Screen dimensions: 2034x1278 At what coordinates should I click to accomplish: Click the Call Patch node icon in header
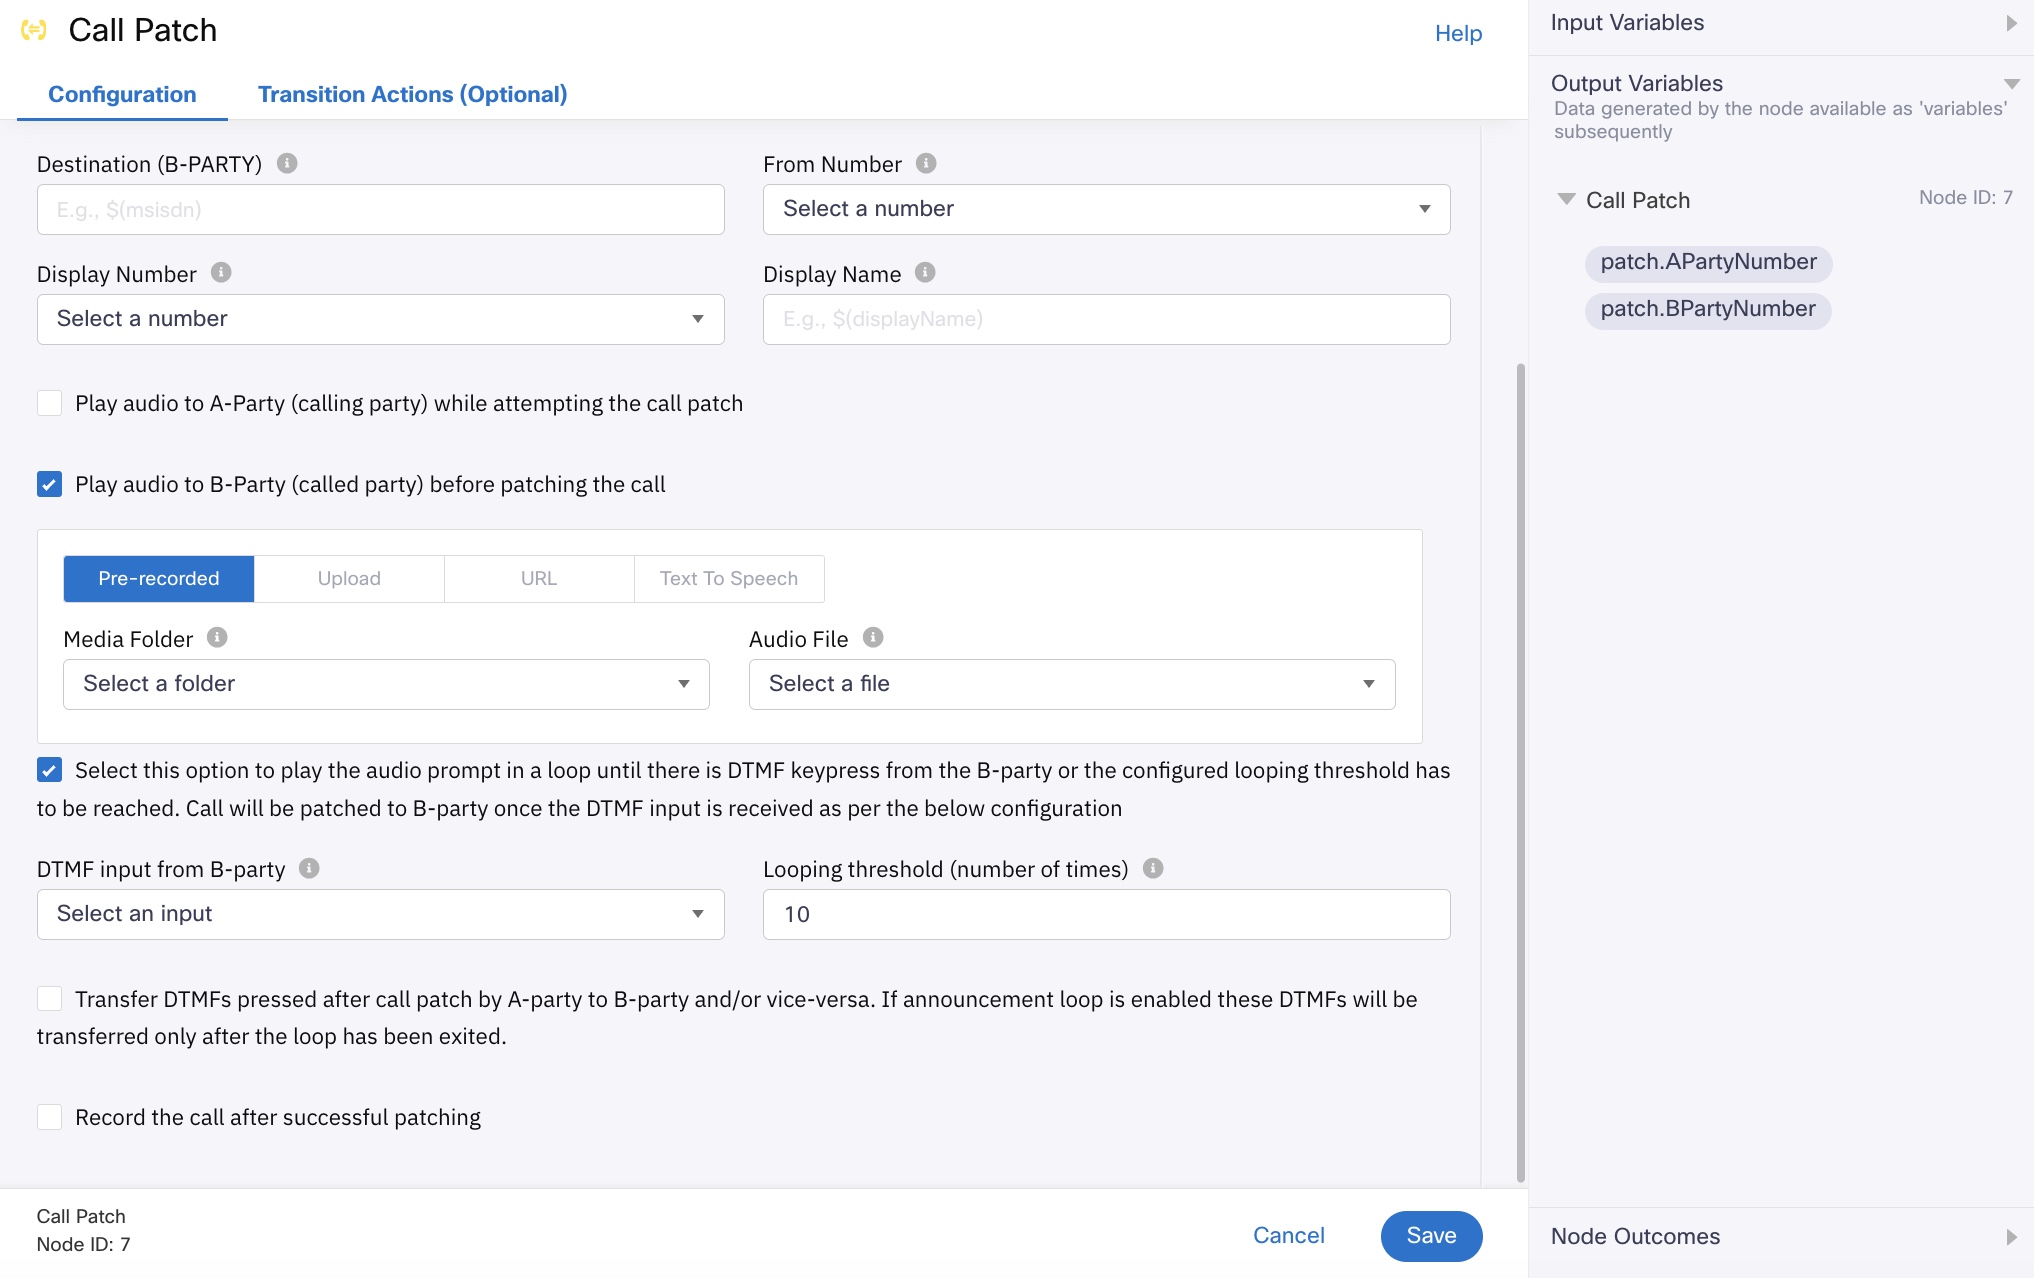tap(34, 30)
